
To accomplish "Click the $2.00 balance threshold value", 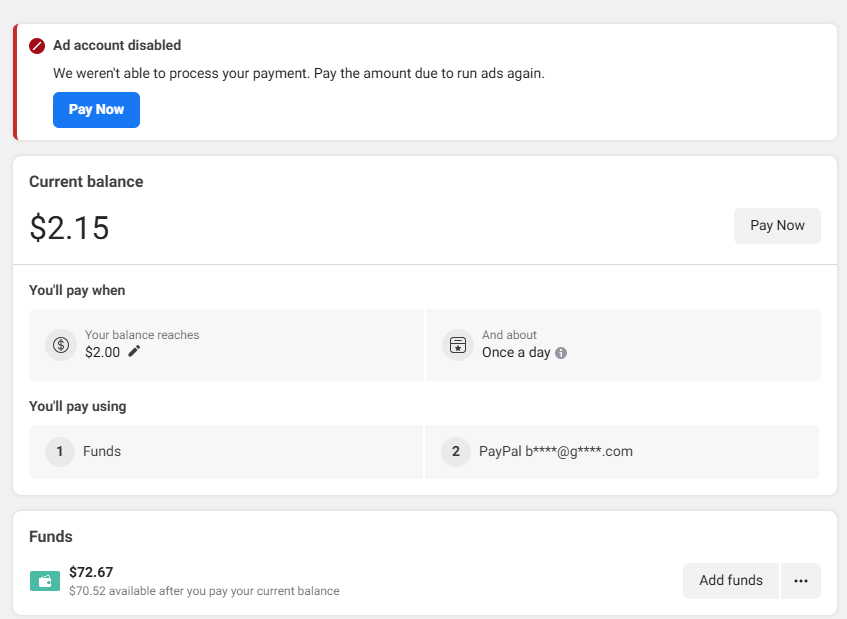I will [x=102, y=352].
